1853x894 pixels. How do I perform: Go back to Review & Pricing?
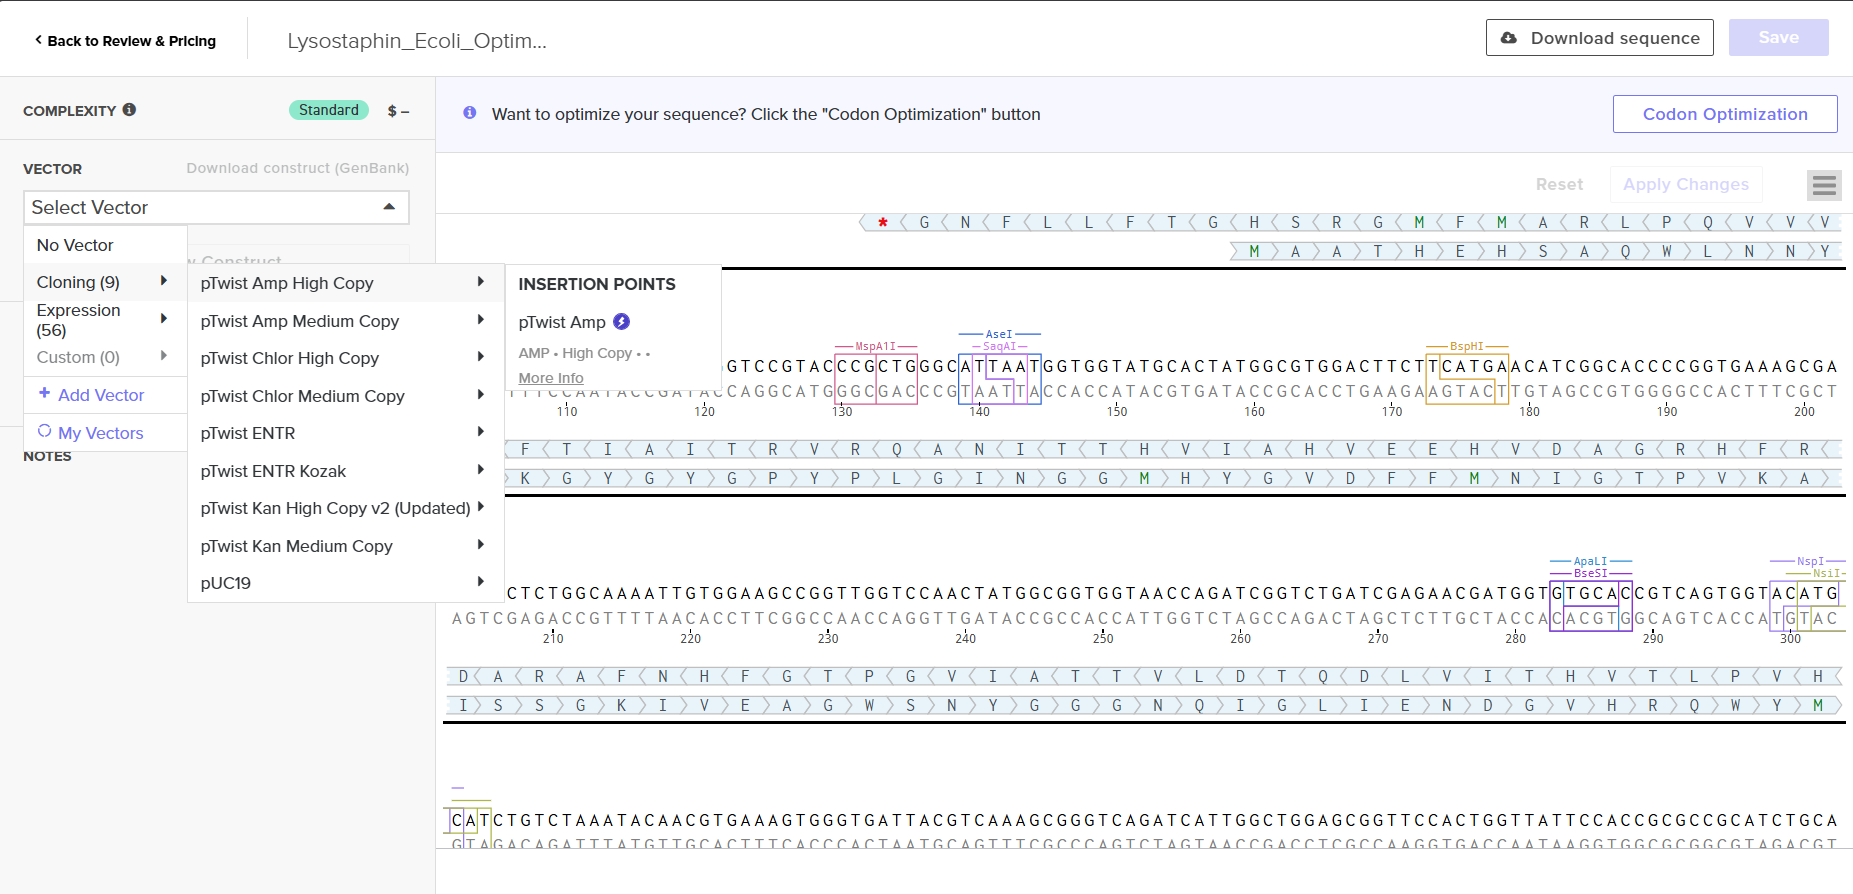click(125, 41)
